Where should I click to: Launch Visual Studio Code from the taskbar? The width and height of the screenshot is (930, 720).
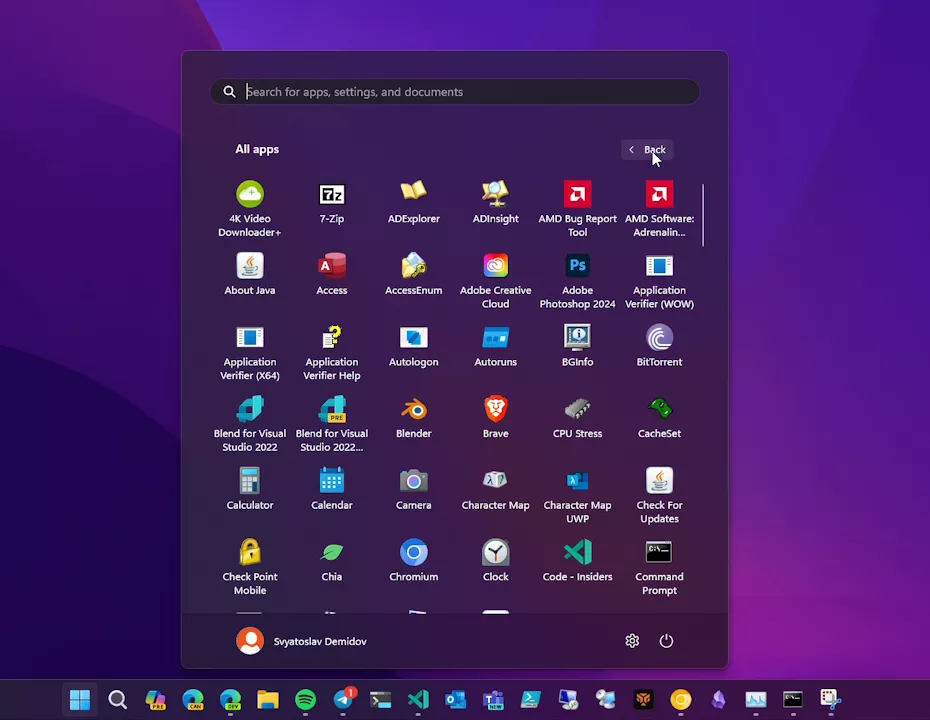tap(418, 700)
